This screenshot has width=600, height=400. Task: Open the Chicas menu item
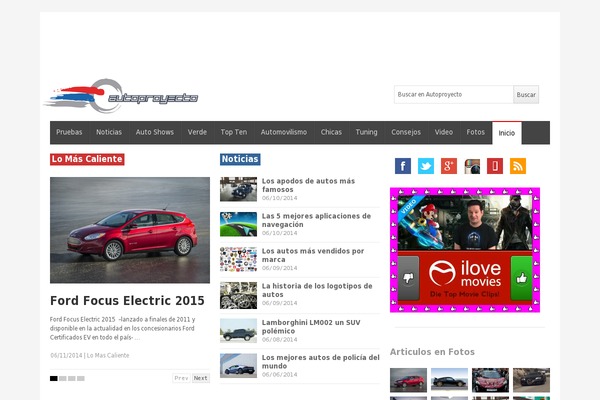(331, 132)
